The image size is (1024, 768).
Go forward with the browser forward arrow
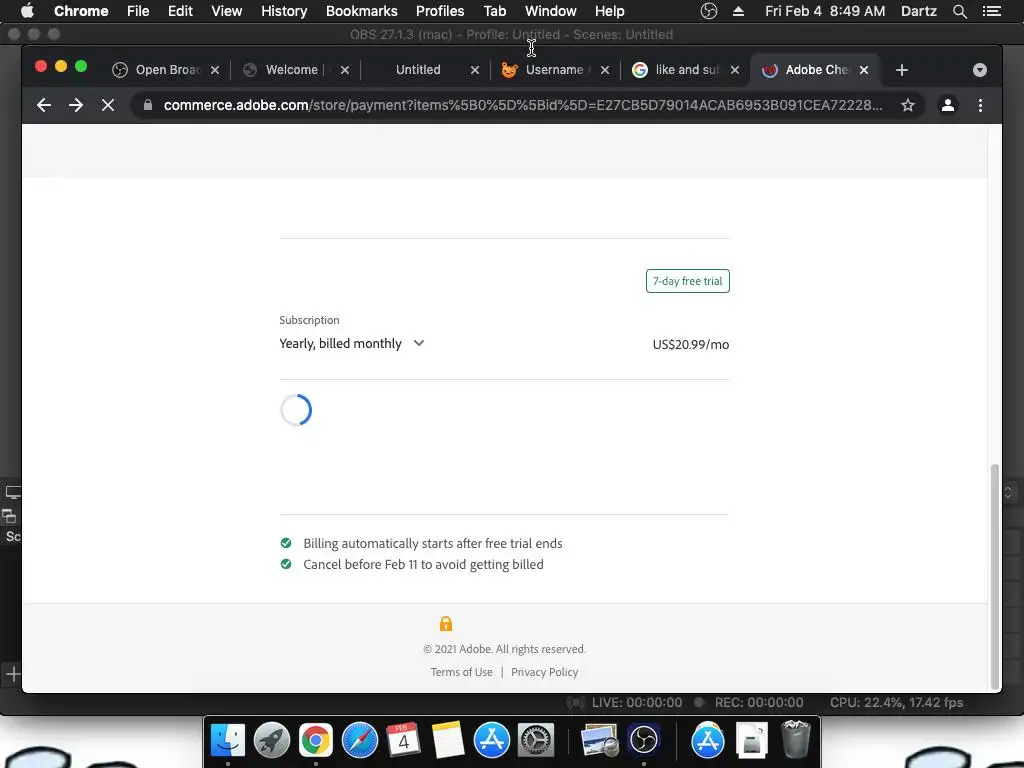pos(76,105)
